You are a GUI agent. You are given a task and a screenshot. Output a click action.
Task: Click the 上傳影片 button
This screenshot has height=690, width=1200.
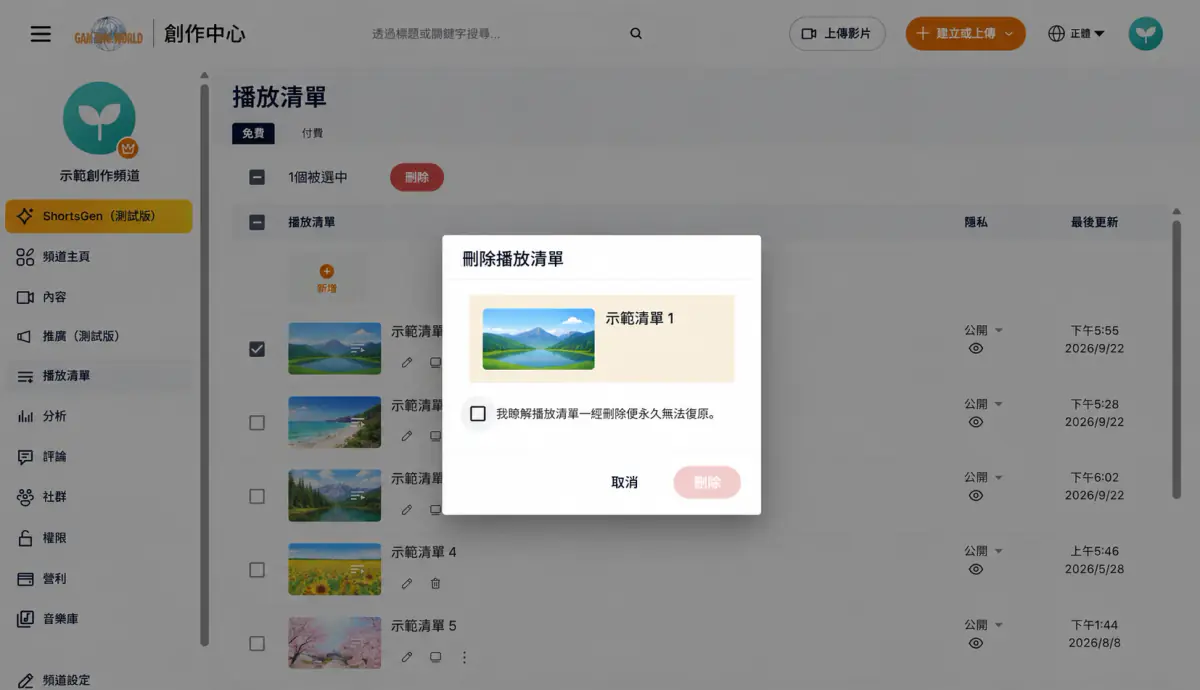pos(838,33)
